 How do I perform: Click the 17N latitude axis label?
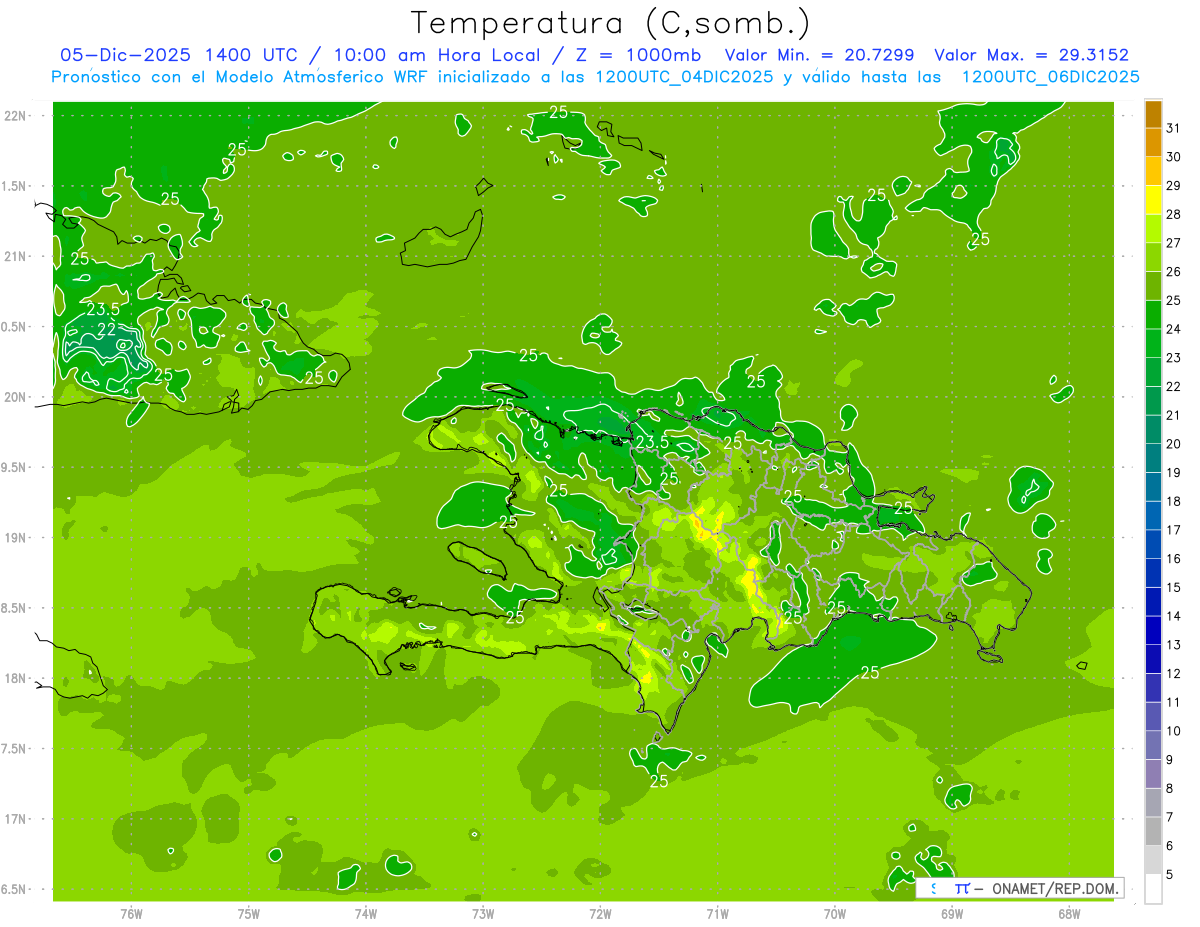click(17, 819)
